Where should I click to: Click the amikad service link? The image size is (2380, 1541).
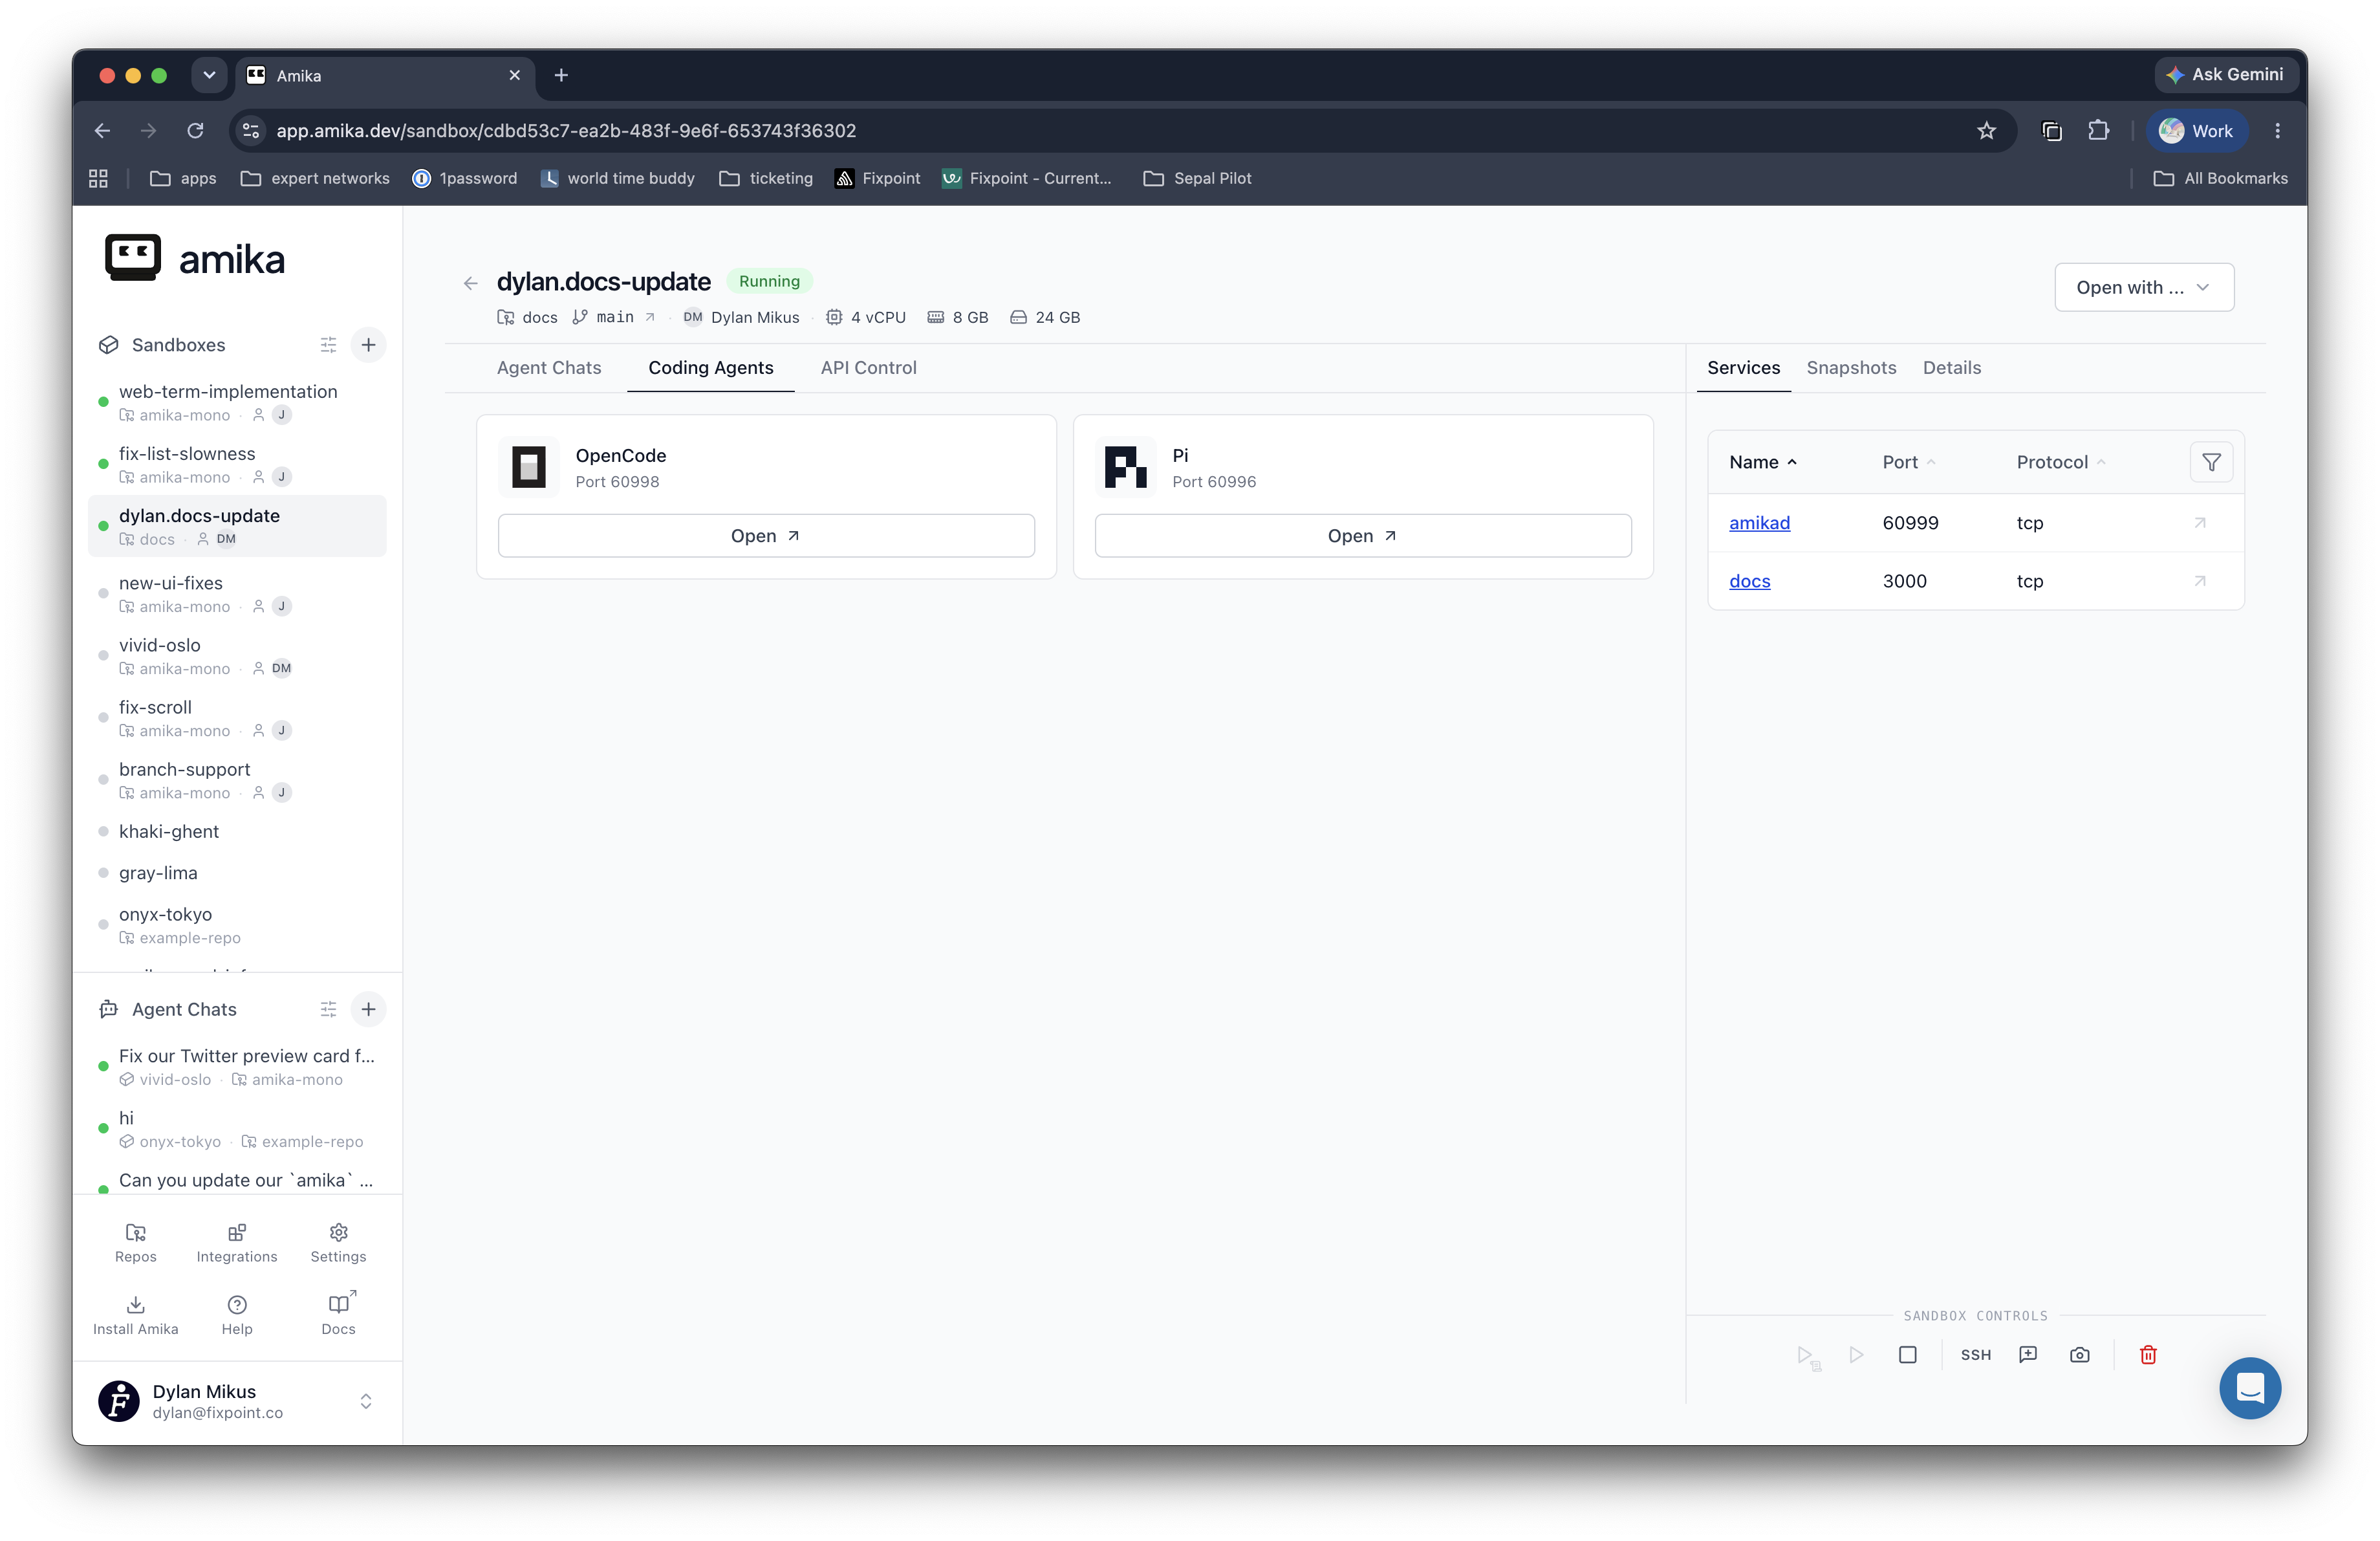[1759, 523]
